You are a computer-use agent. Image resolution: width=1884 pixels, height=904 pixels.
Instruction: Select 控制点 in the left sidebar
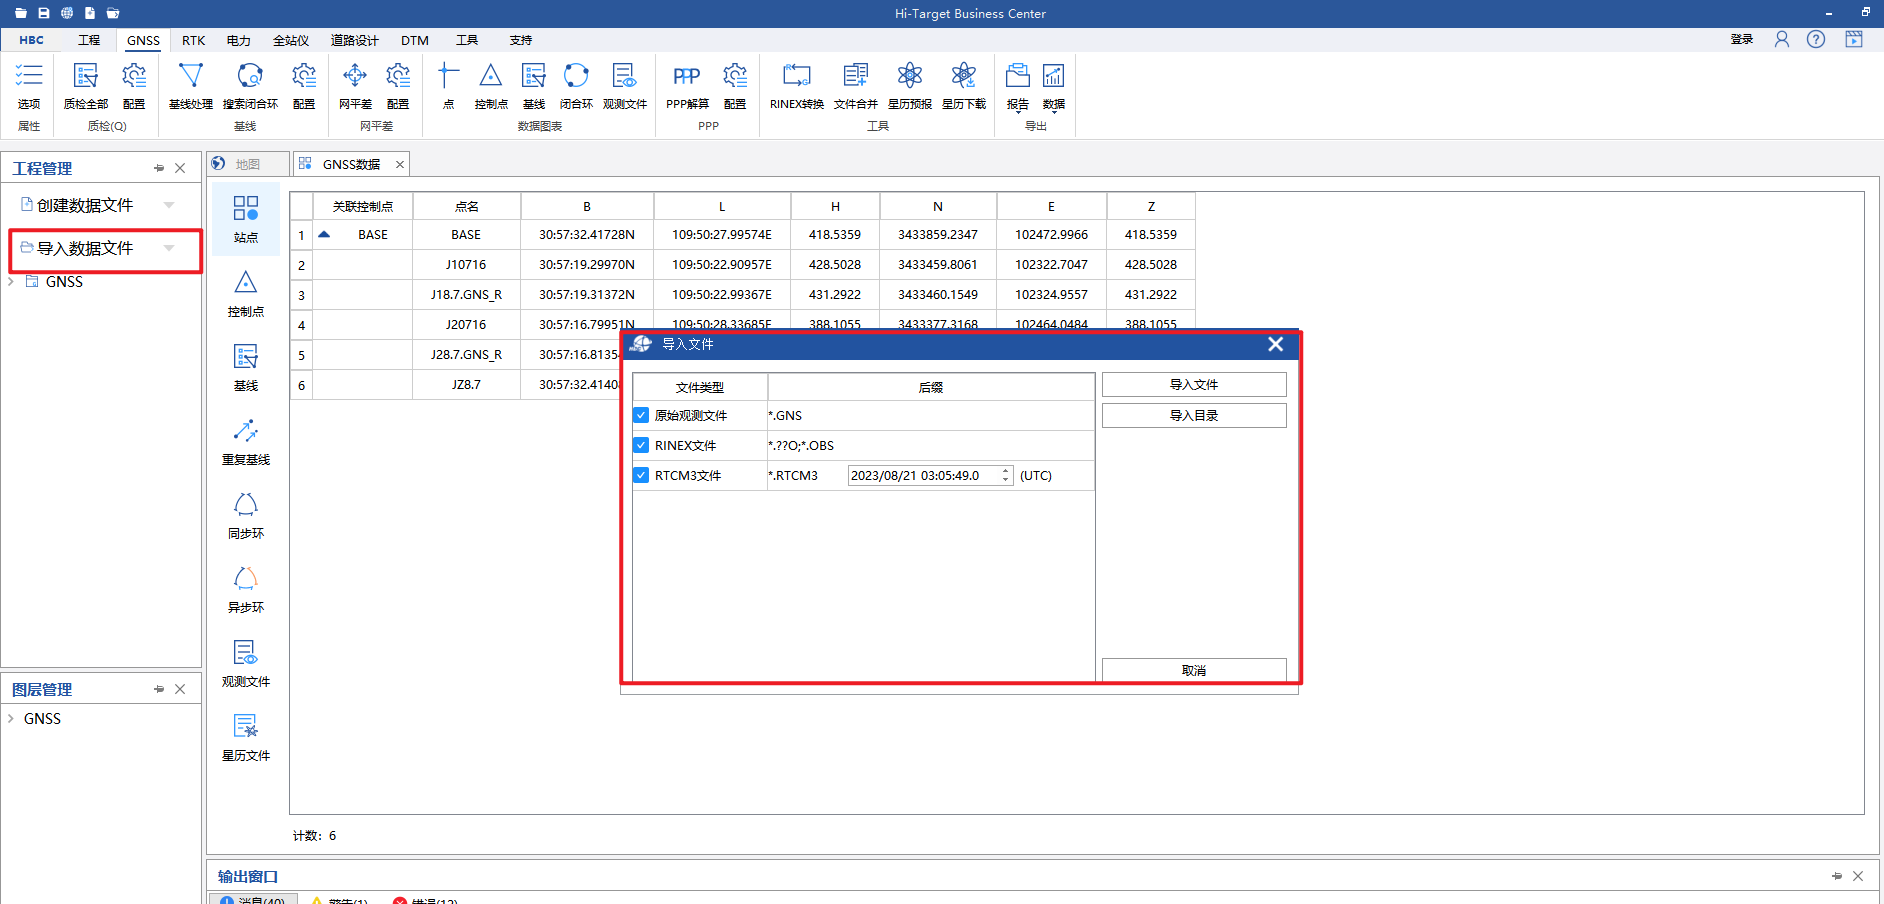245,294
